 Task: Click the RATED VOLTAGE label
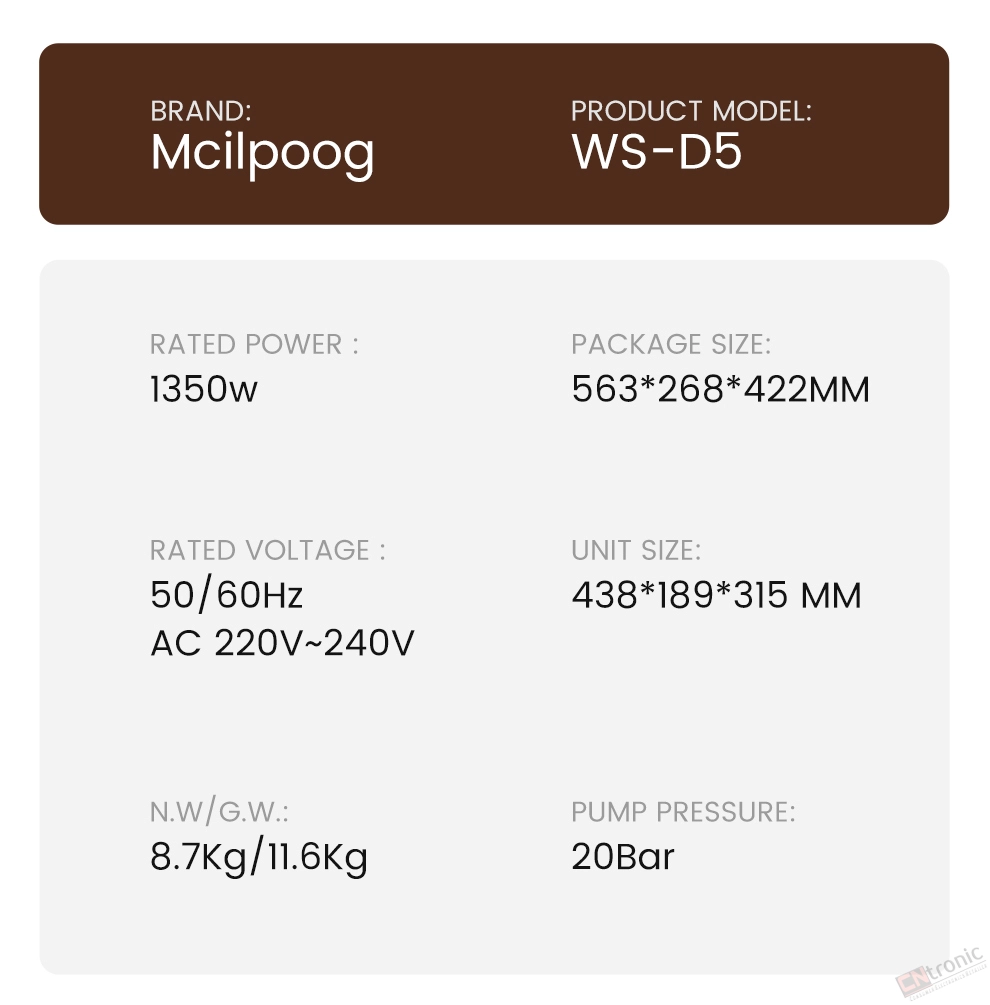click(x=268, y=550)
